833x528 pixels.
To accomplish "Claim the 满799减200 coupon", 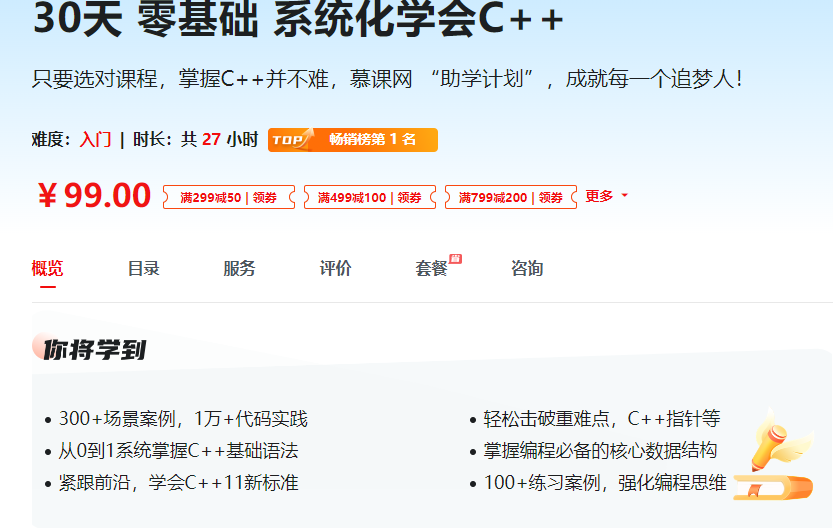I will pyautogui.click(x=511, y=197).
